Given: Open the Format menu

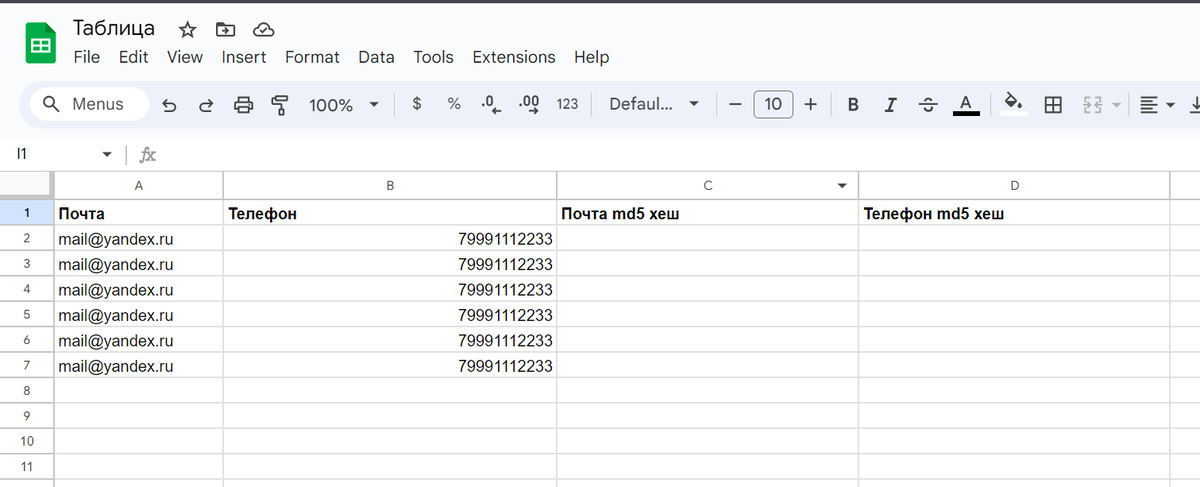Looking at the screenshot, I should 312,57.
